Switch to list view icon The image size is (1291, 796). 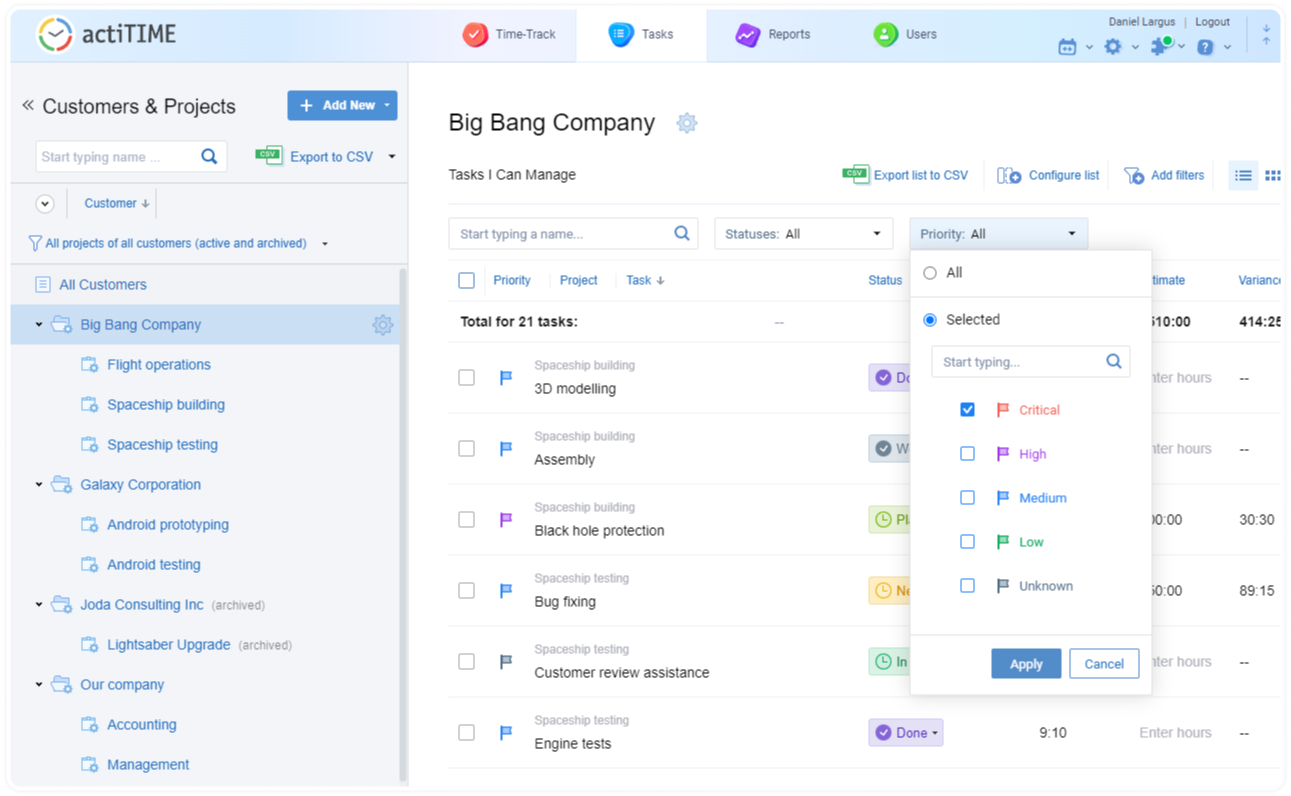(1243, 175)
